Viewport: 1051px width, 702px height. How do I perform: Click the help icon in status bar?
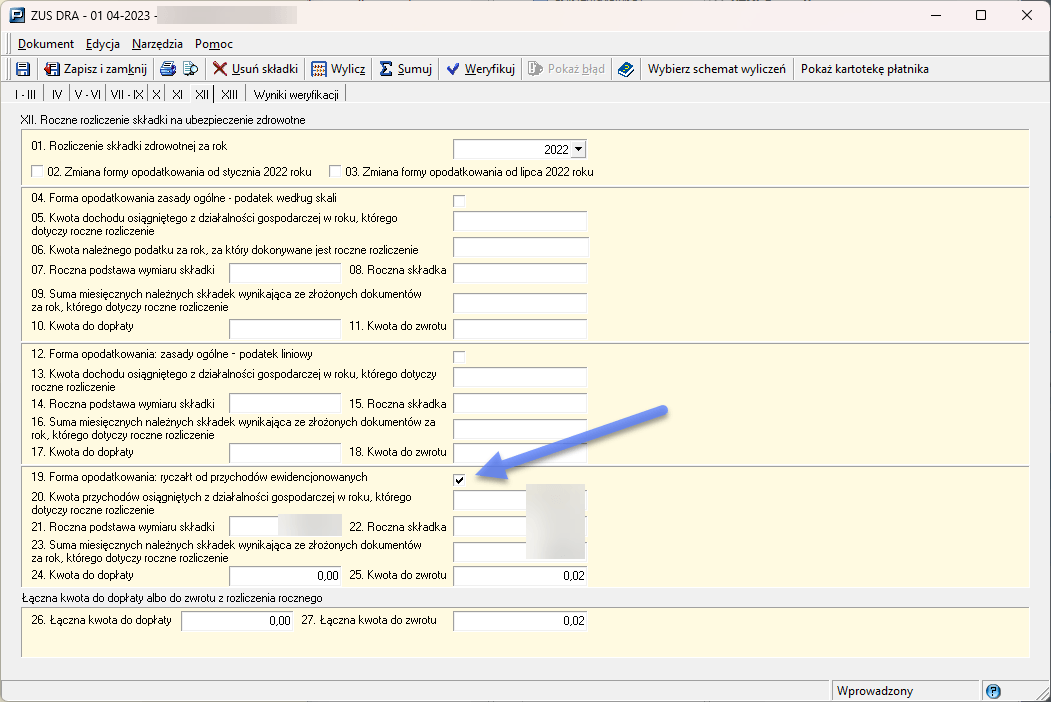pos(993,691)
